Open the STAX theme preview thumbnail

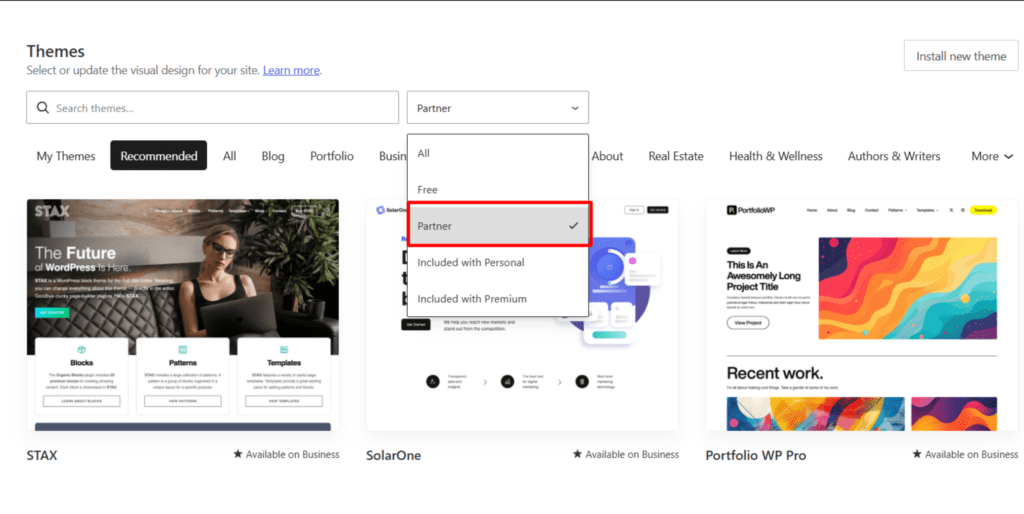coord(183,315)
